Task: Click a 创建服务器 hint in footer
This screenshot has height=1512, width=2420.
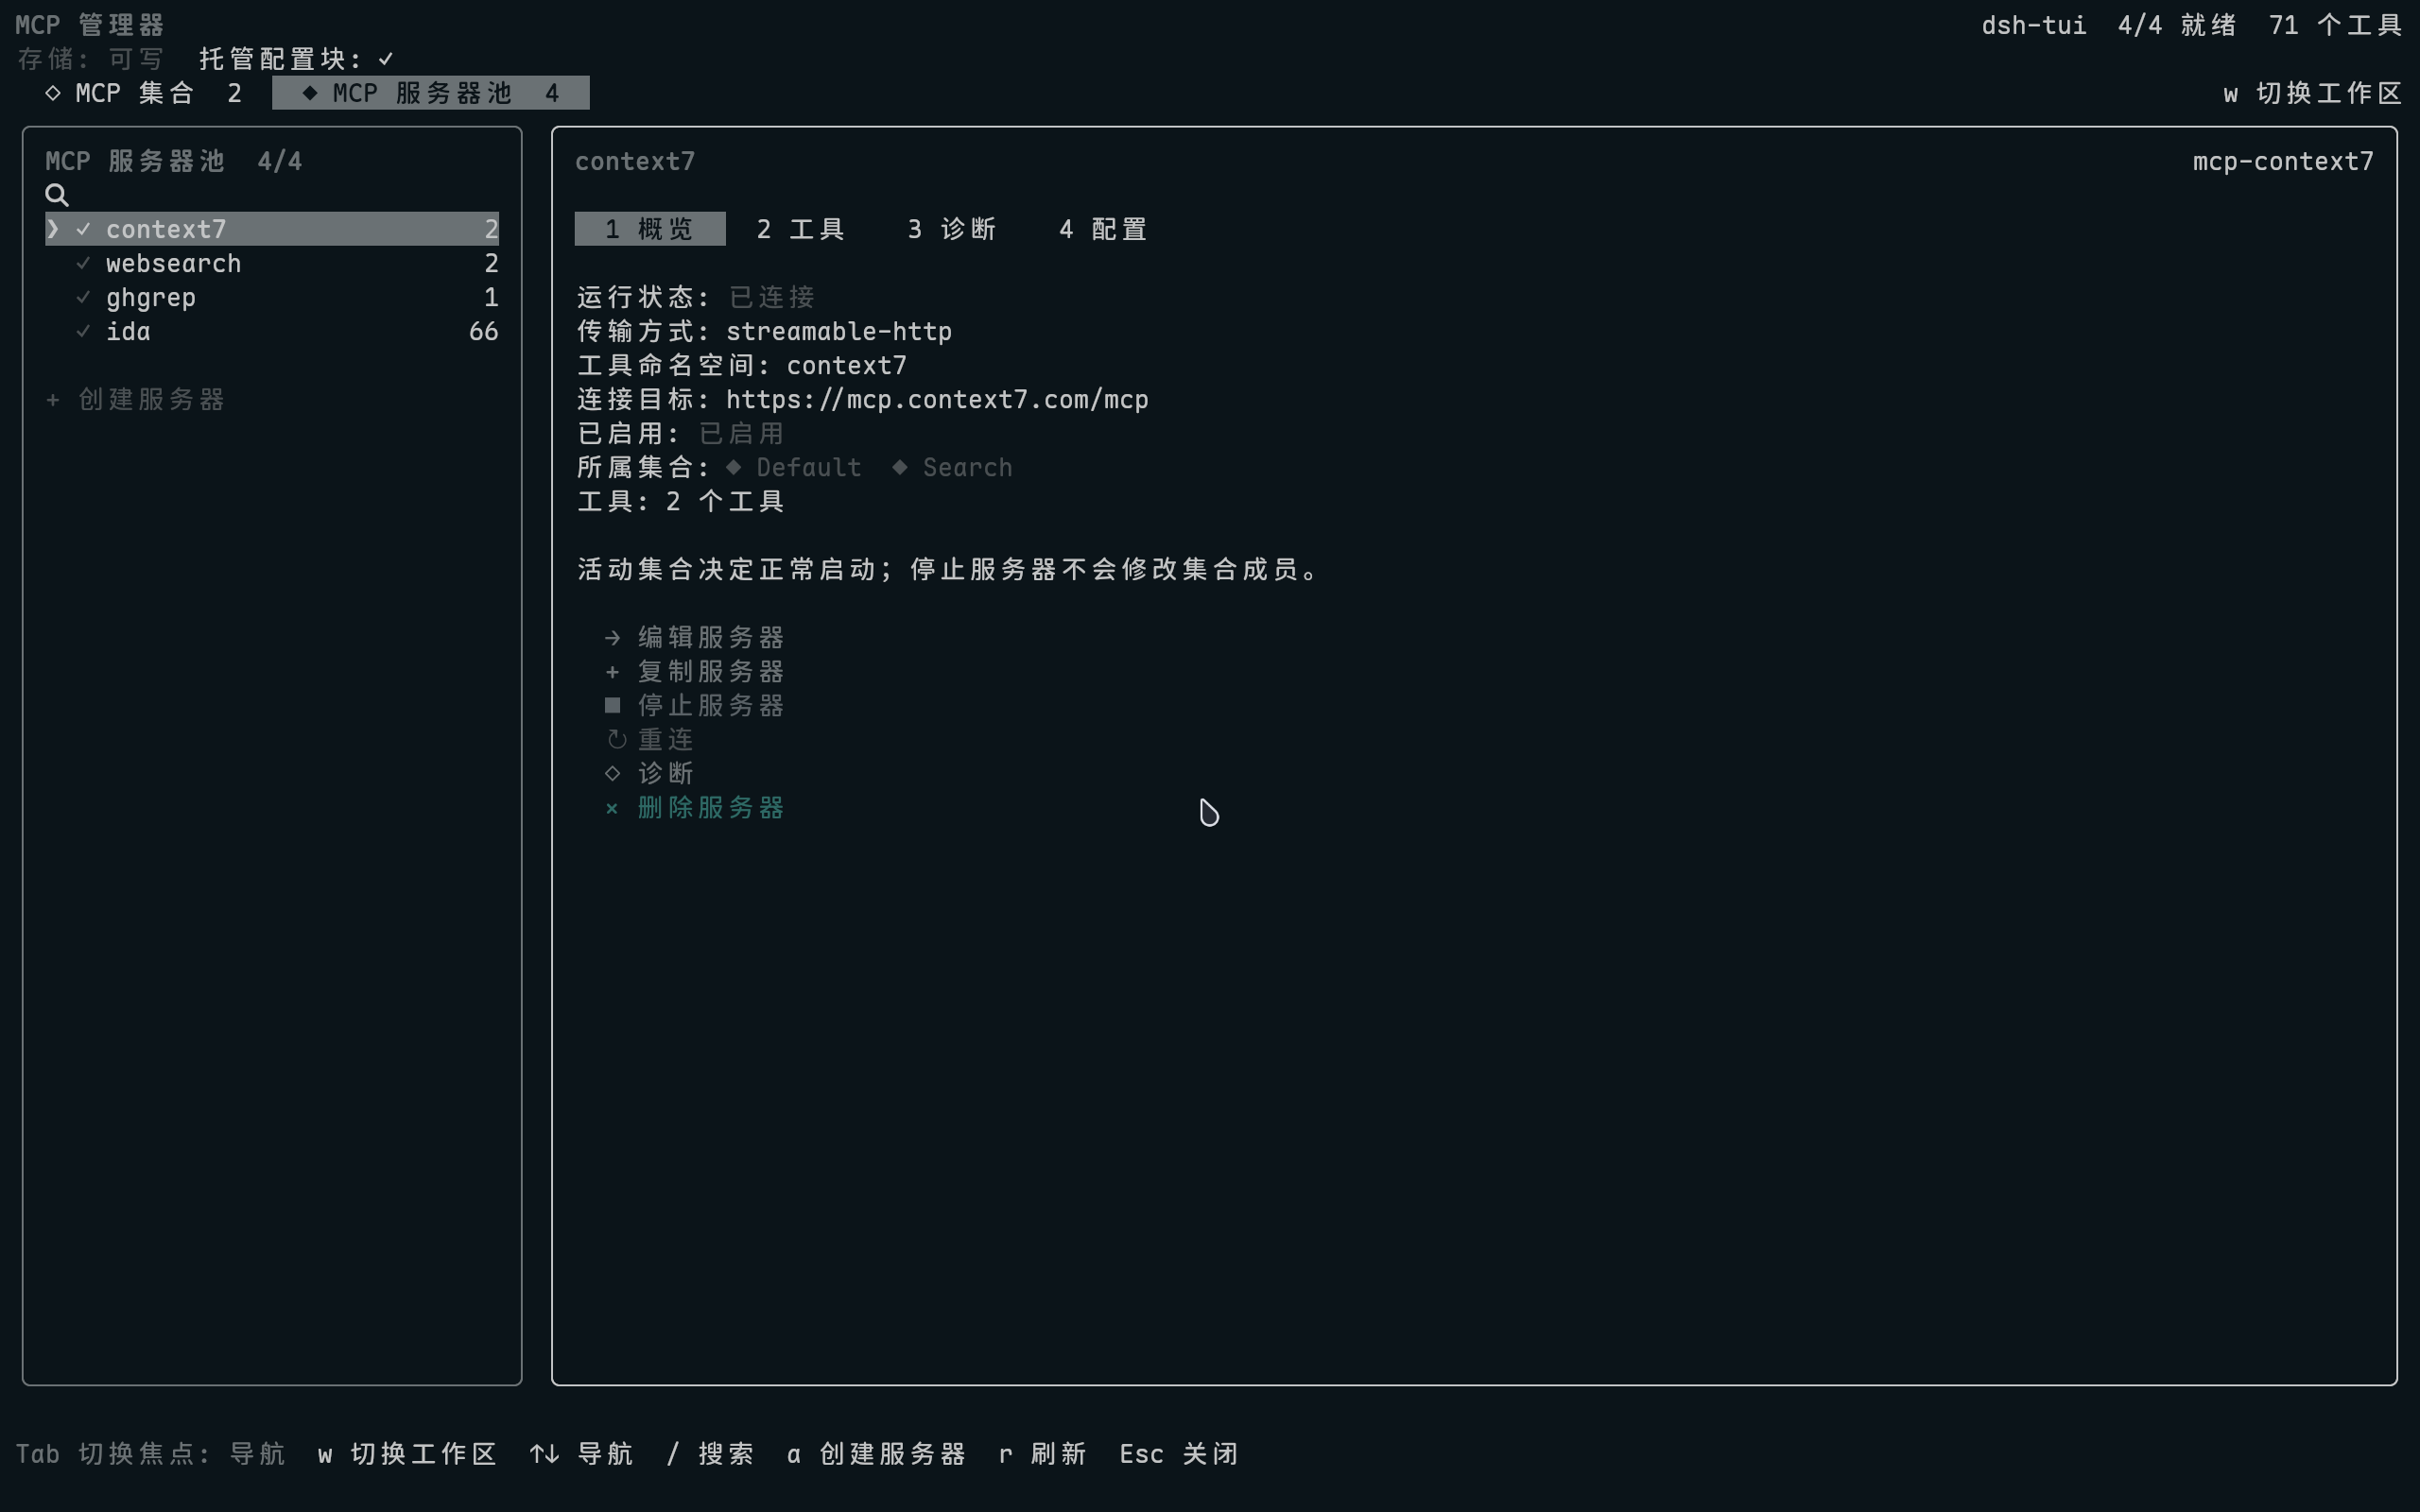Action: pyautogui.click(x=876, y=1454)
